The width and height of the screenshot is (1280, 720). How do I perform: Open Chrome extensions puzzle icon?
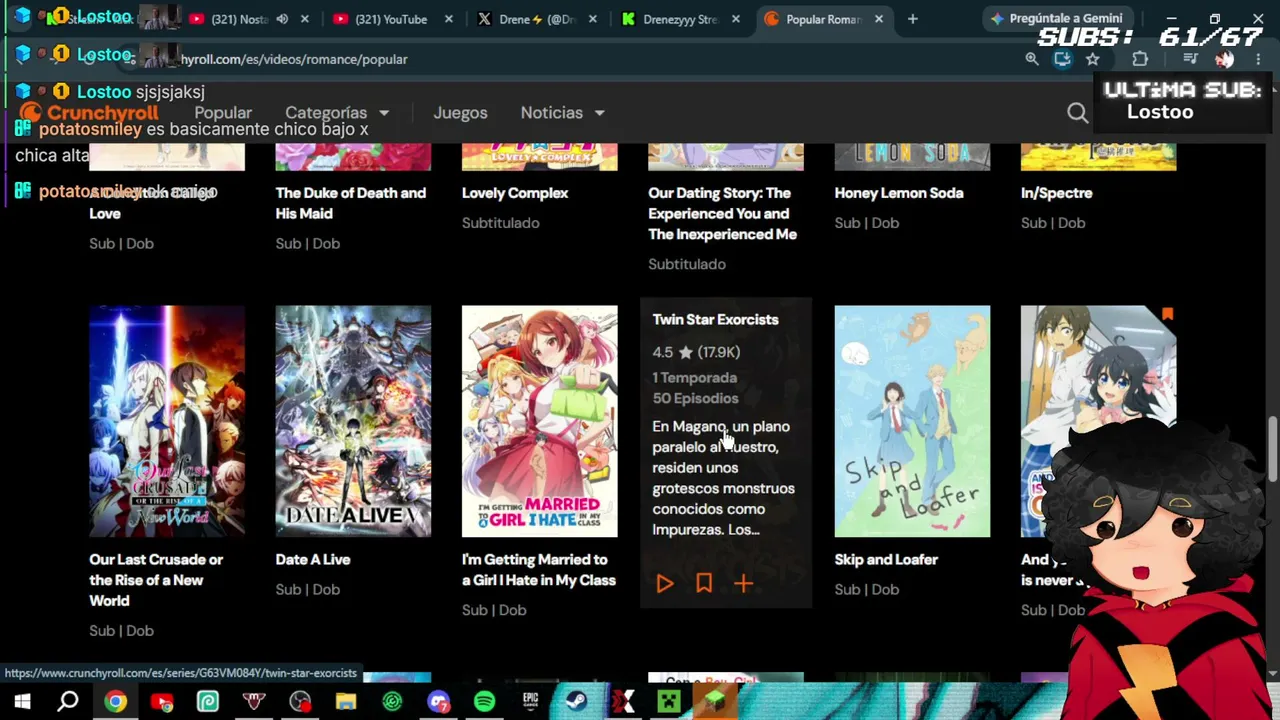1140,59
